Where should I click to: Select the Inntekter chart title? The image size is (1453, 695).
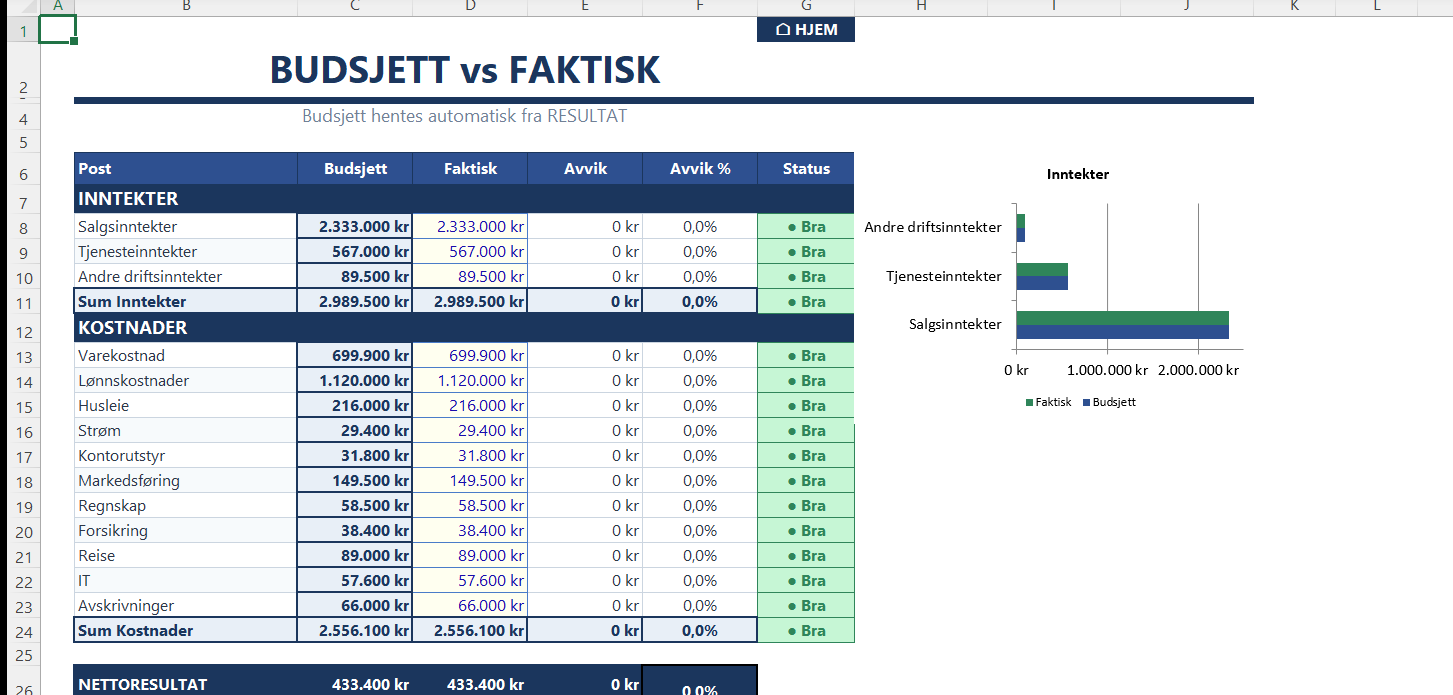tap(1077, 174)
